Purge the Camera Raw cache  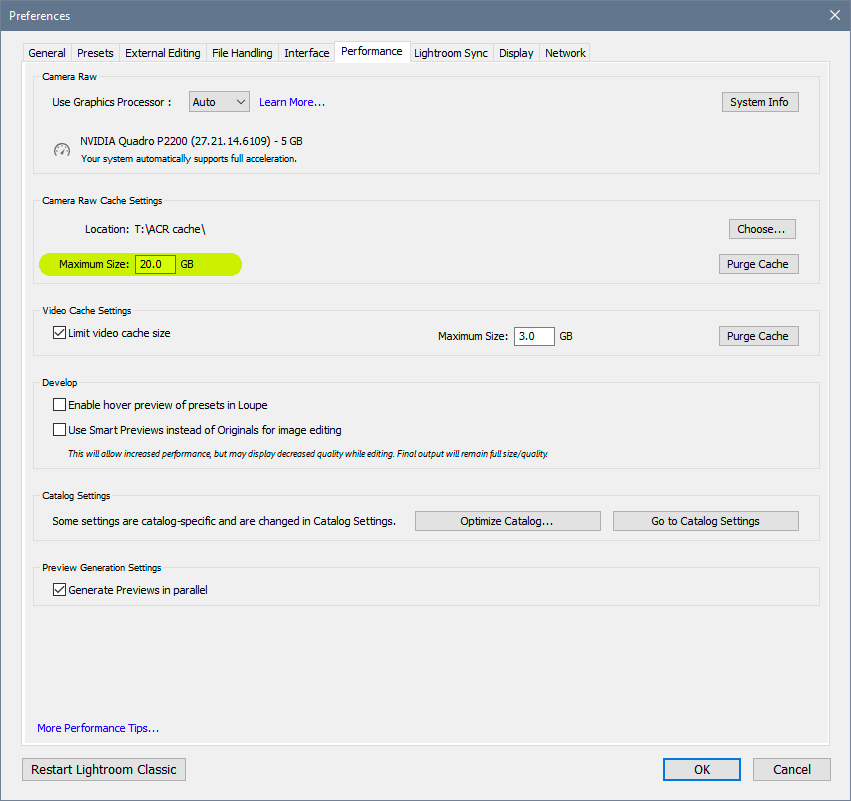click(x=758, y=263)
